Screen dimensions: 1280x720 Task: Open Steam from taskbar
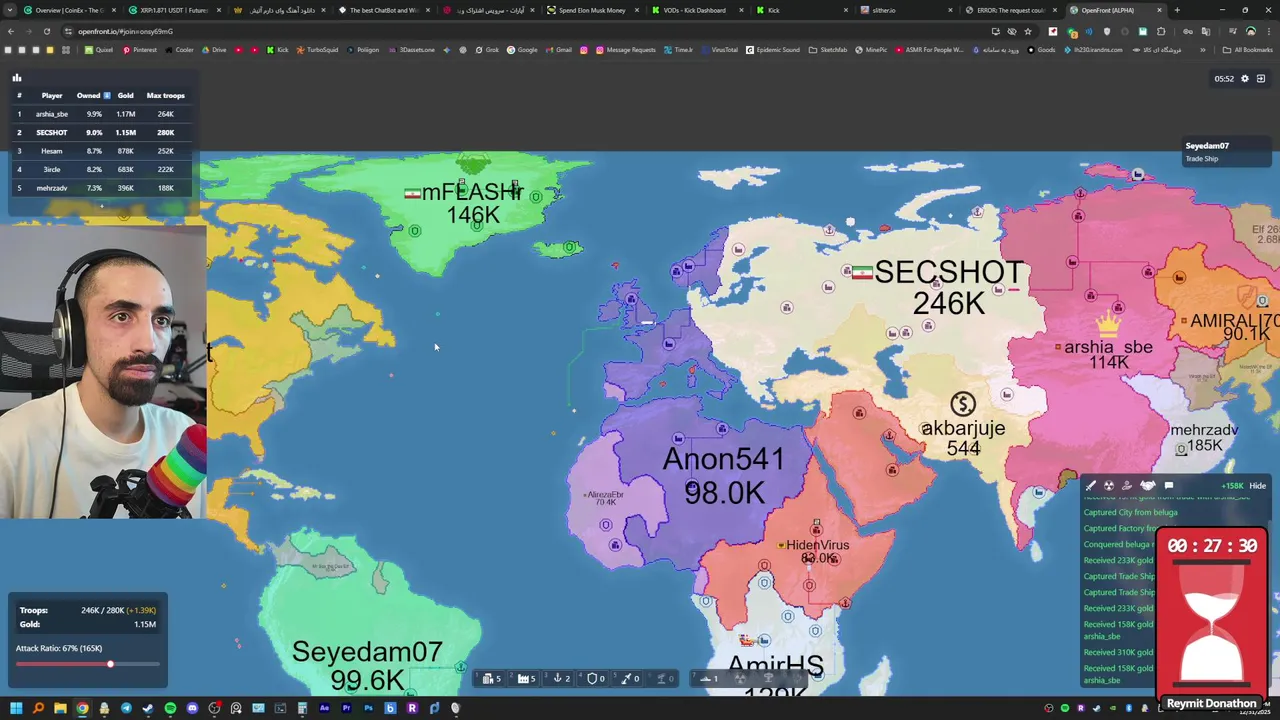click(148, 709)
